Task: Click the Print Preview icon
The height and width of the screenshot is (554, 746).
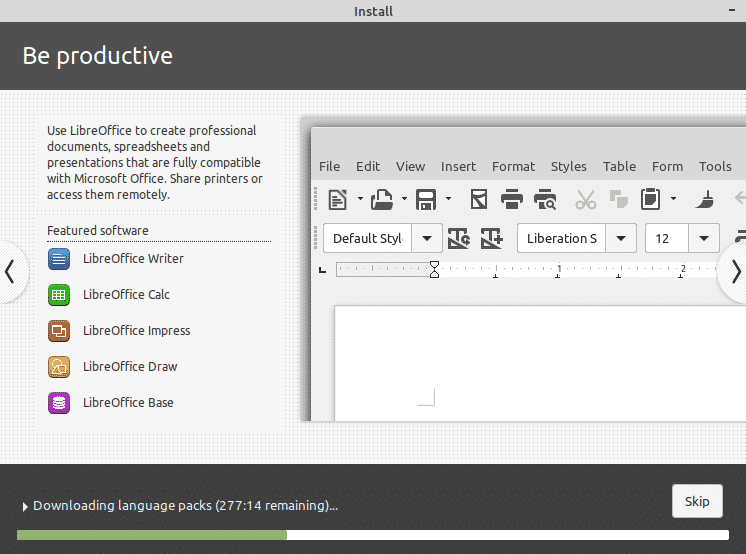Action: point(545,199)
